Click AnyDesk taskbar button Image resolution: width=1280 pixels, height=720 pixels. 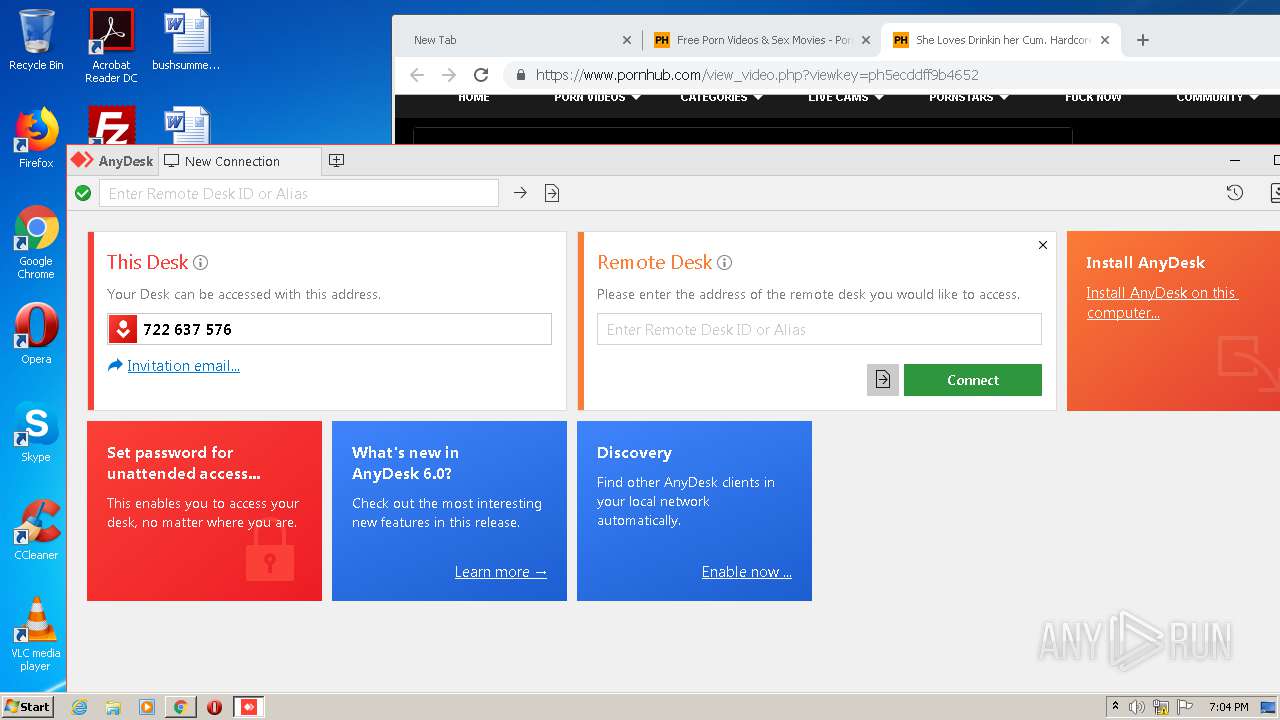click(x=249, y=707)
